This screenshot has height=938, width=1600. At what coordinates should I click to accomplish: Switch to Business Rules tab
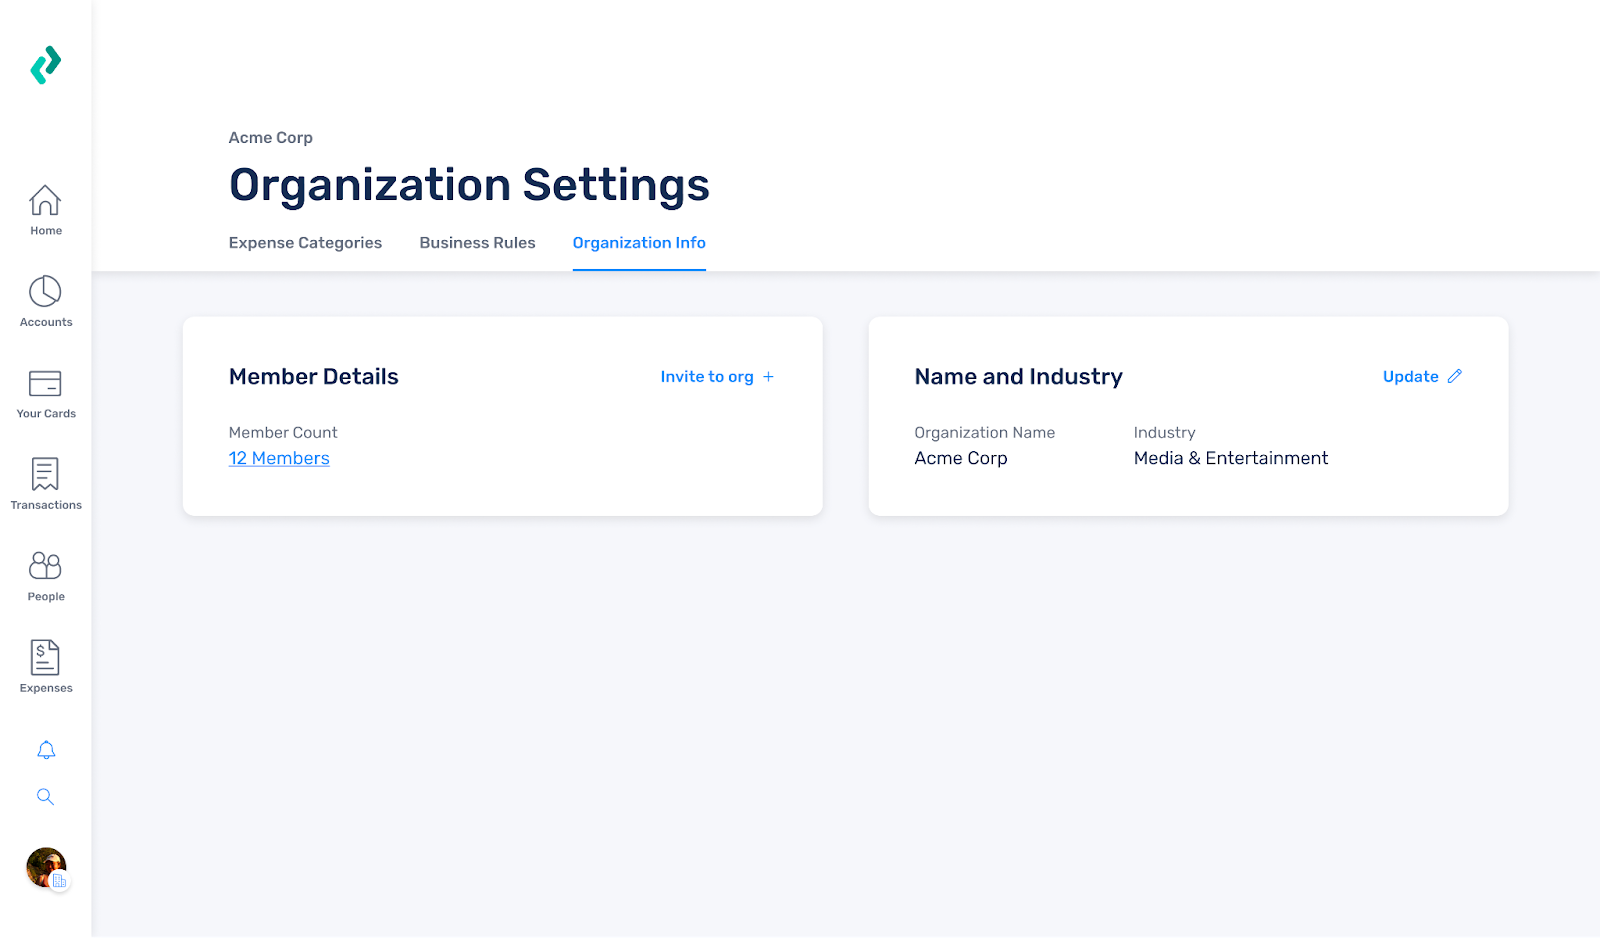[x=477, y=243]
